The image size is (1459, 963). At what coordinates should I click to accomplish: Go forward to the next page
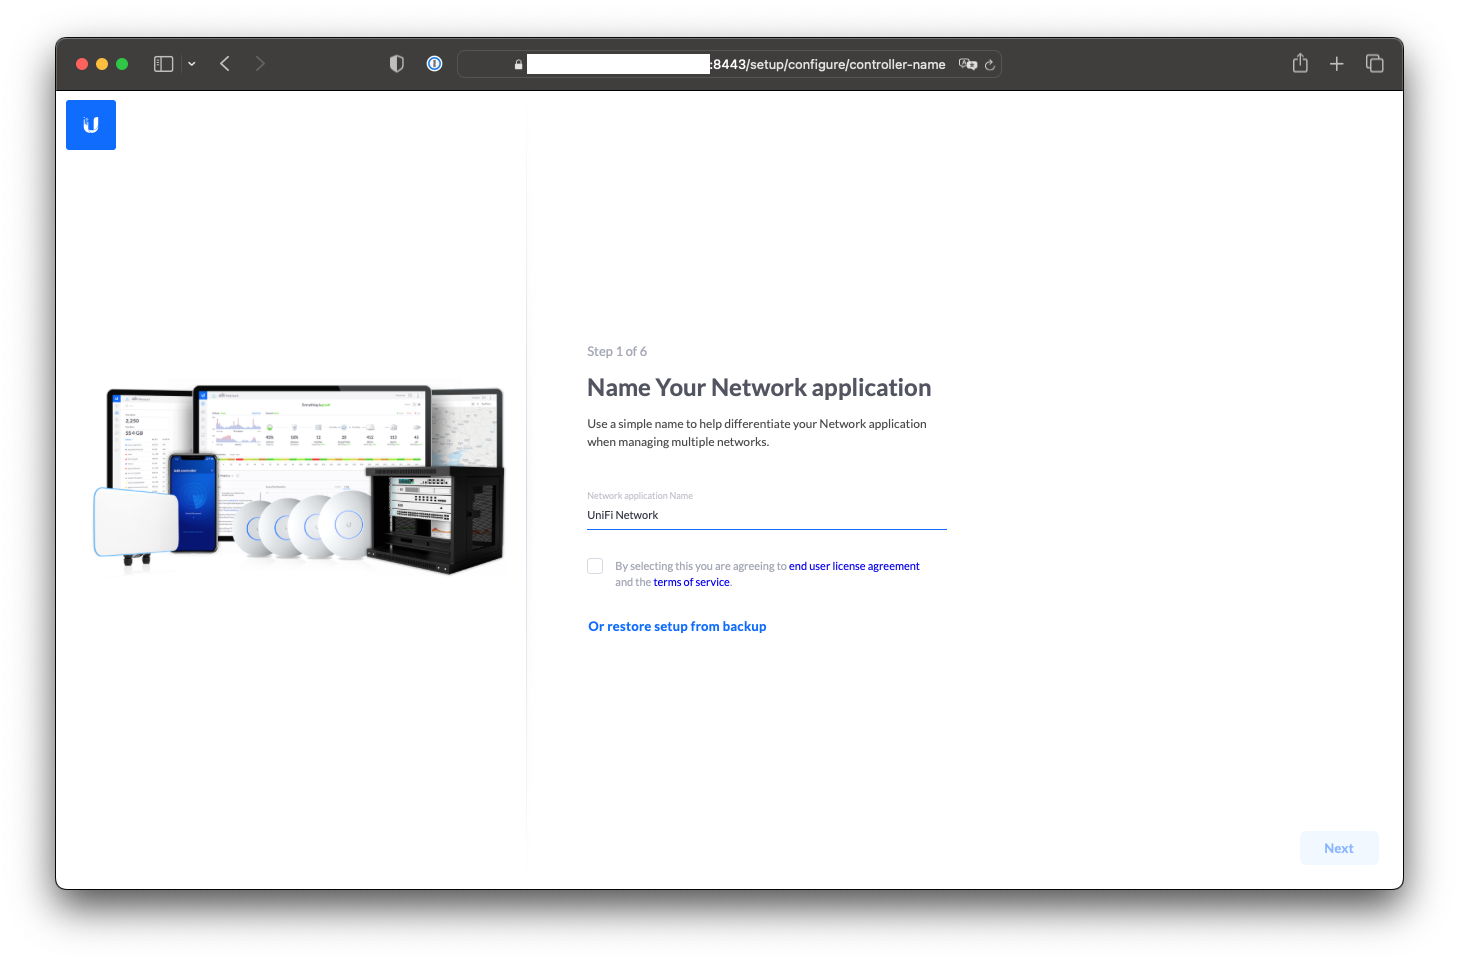point(260,64)
